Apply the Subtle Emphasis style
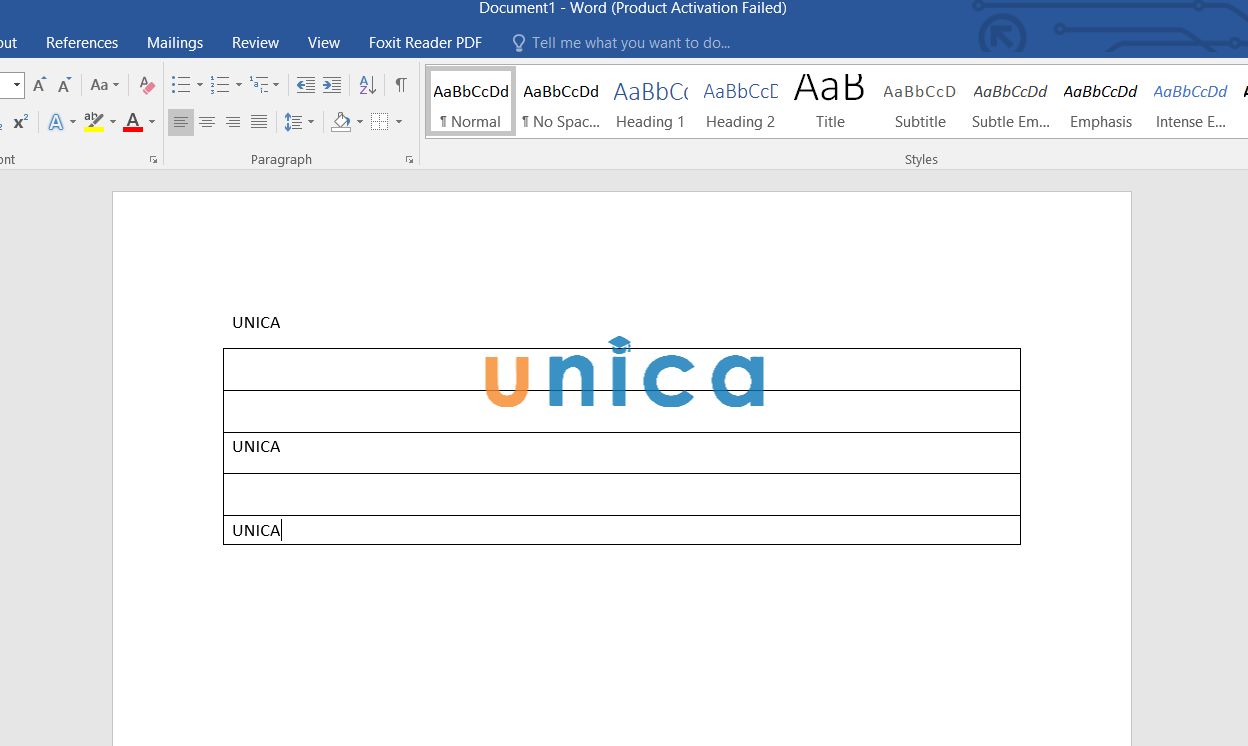The width and height of the screenshot is (1248, 746). (1010, 102)
